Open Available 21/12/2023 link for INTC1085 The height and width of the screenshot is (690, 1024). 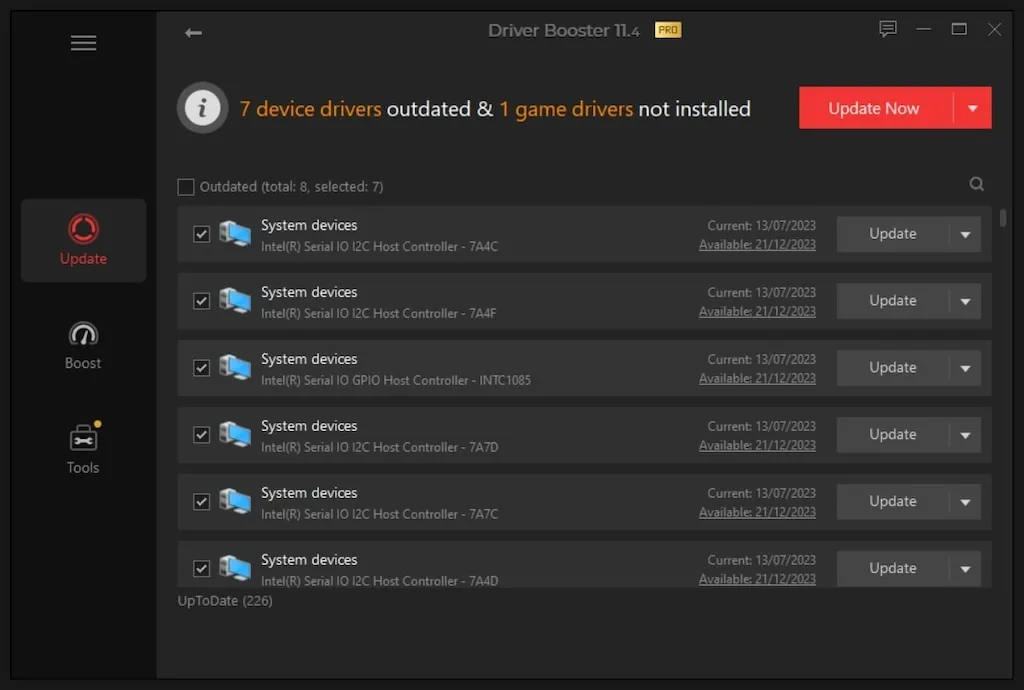point(757,379)
